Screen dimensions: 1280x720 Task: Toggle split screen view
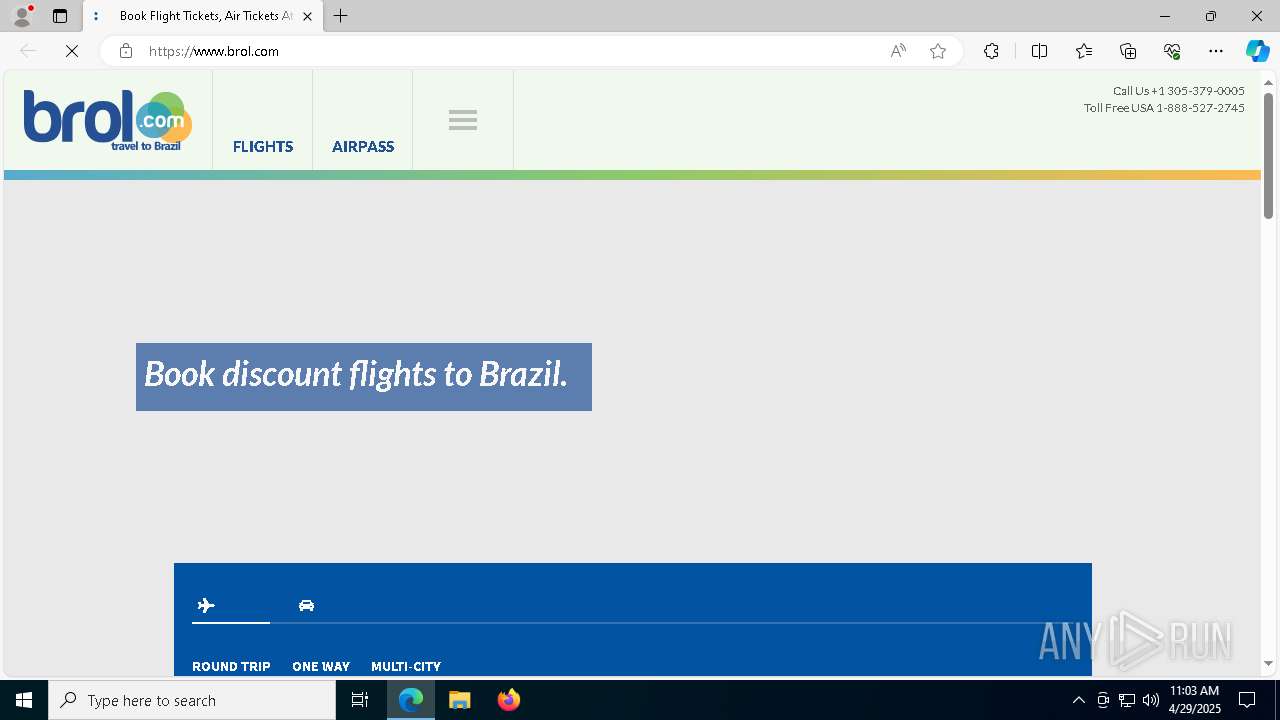tap(1039, 51)
